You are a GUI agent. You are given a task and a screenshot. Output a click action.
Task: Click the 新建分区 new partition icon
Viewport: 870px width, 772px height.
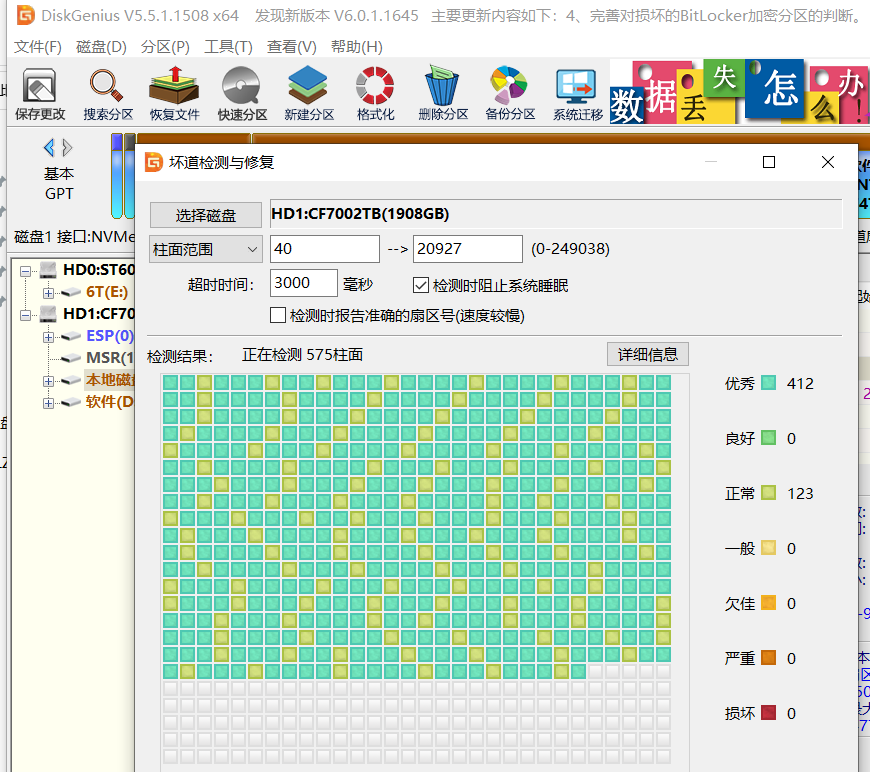pos(308,94)
